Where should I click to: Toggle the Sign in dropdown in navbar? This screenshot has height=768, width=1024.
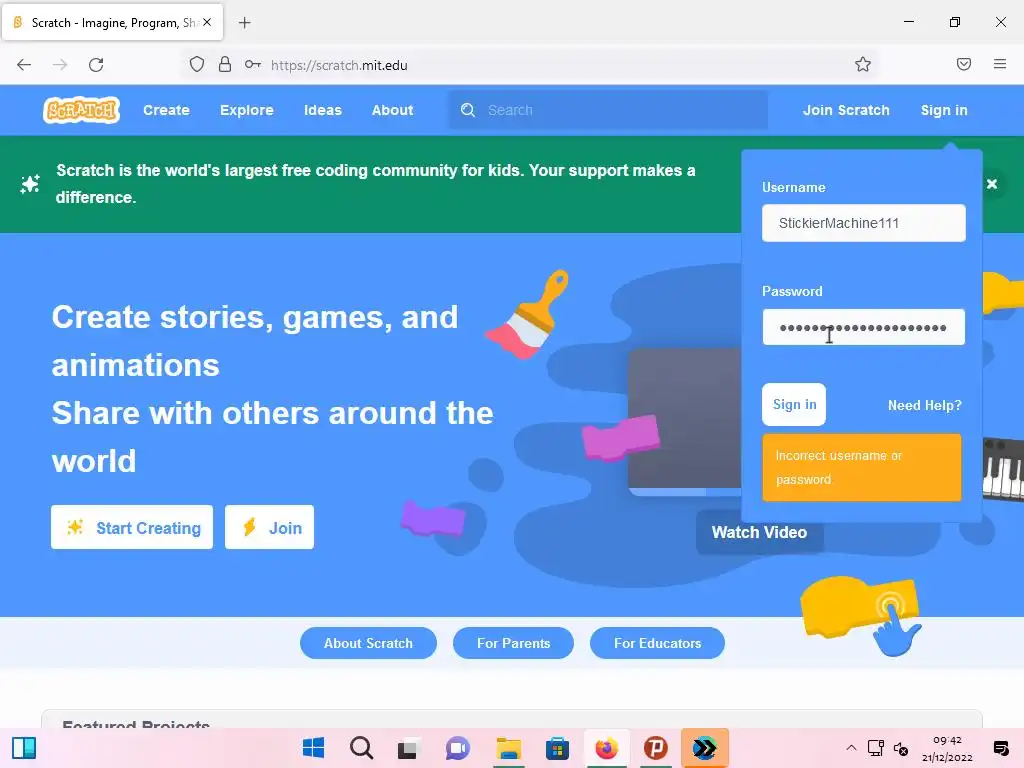pyautogui.click(x=944, y=110)
